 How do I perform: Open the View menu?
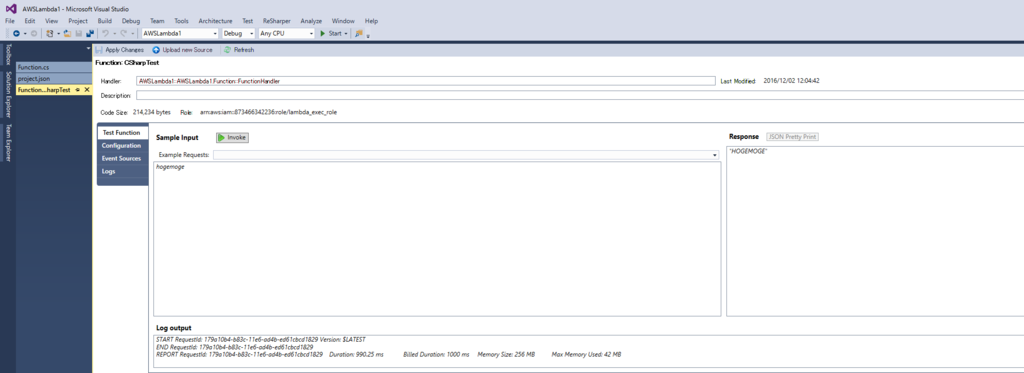tap(52, 21)
